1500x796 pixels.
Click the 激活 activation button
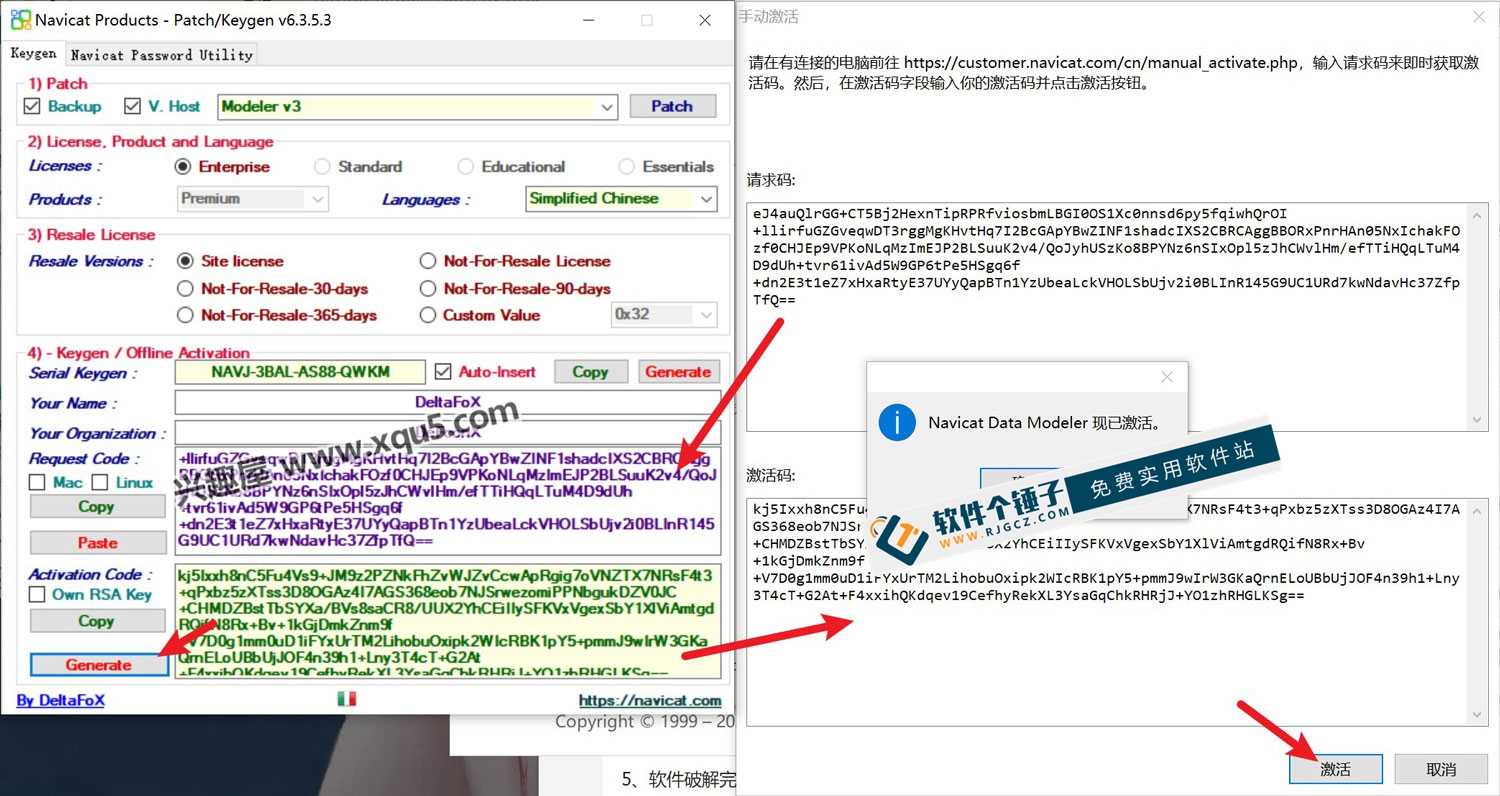point(1335,769)
